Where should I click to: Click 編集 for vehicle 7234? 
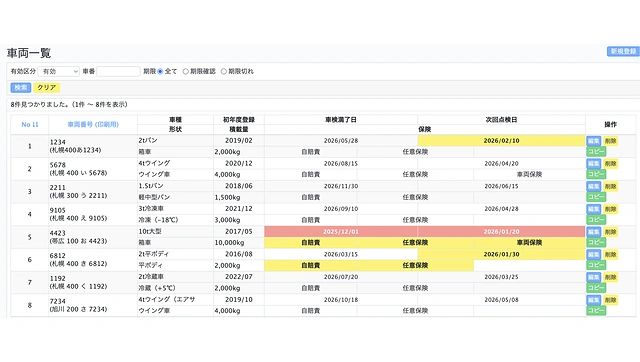[593, 300]
